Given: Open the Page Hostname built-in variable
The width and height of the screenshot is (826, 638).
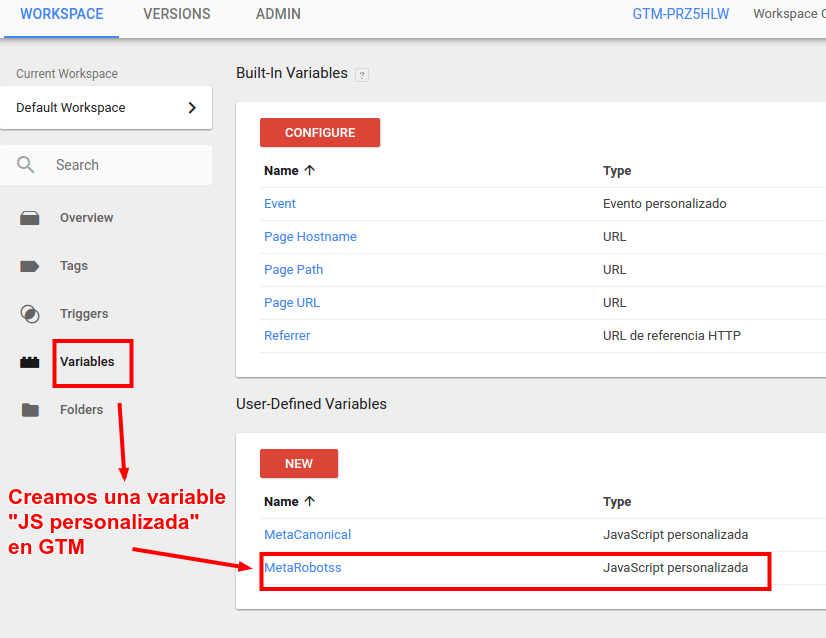Looking at the screenshot, I should 310,237.
